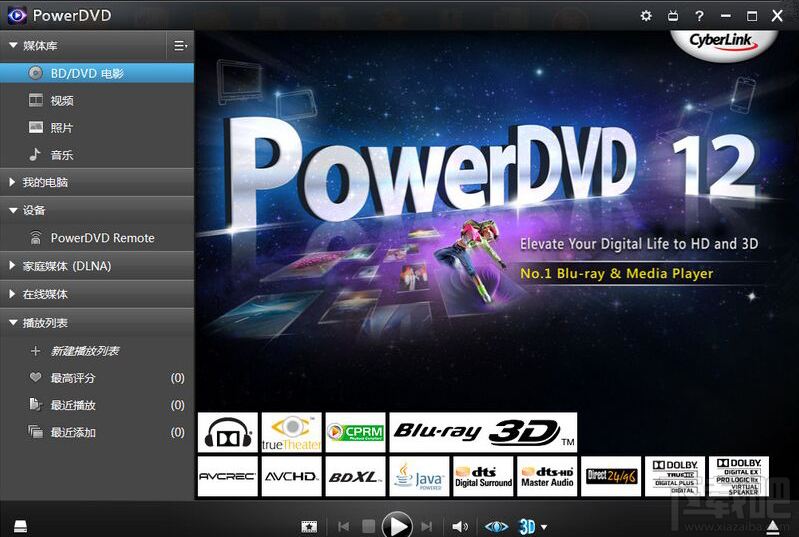Viewport: 799px width, 537px height.
Task: Open help with the question mark icon
Action: click(699, 16)
